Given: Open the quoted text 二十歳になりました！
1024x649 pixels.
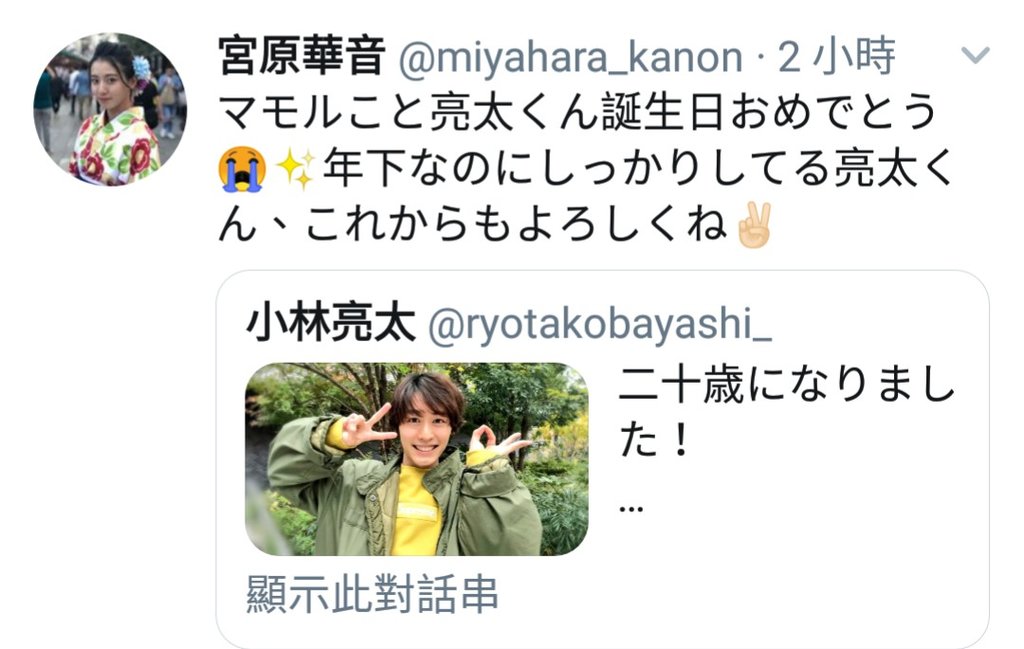Looking at the screenshot, I should click(787, 411).
